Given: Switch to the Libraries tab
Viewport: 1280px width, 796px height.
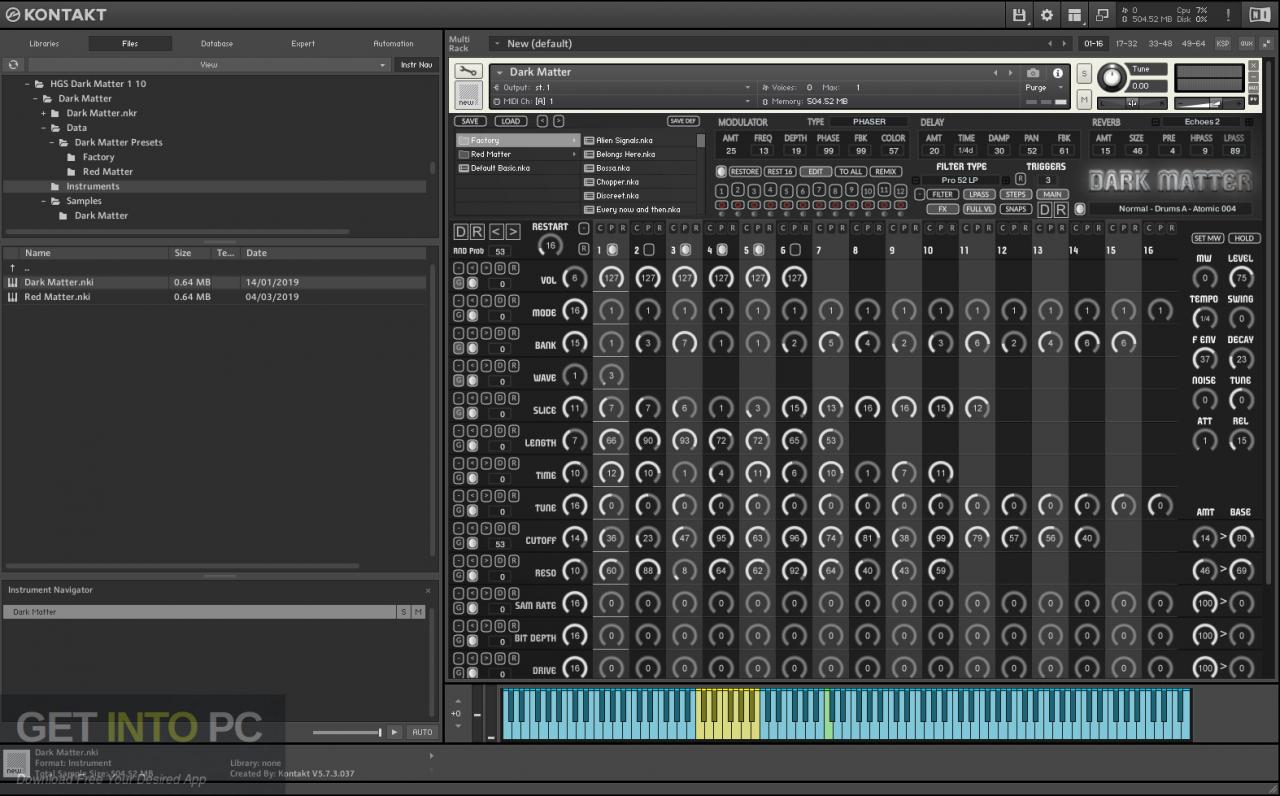Looking at the screenshot, I should coord(44,44).
